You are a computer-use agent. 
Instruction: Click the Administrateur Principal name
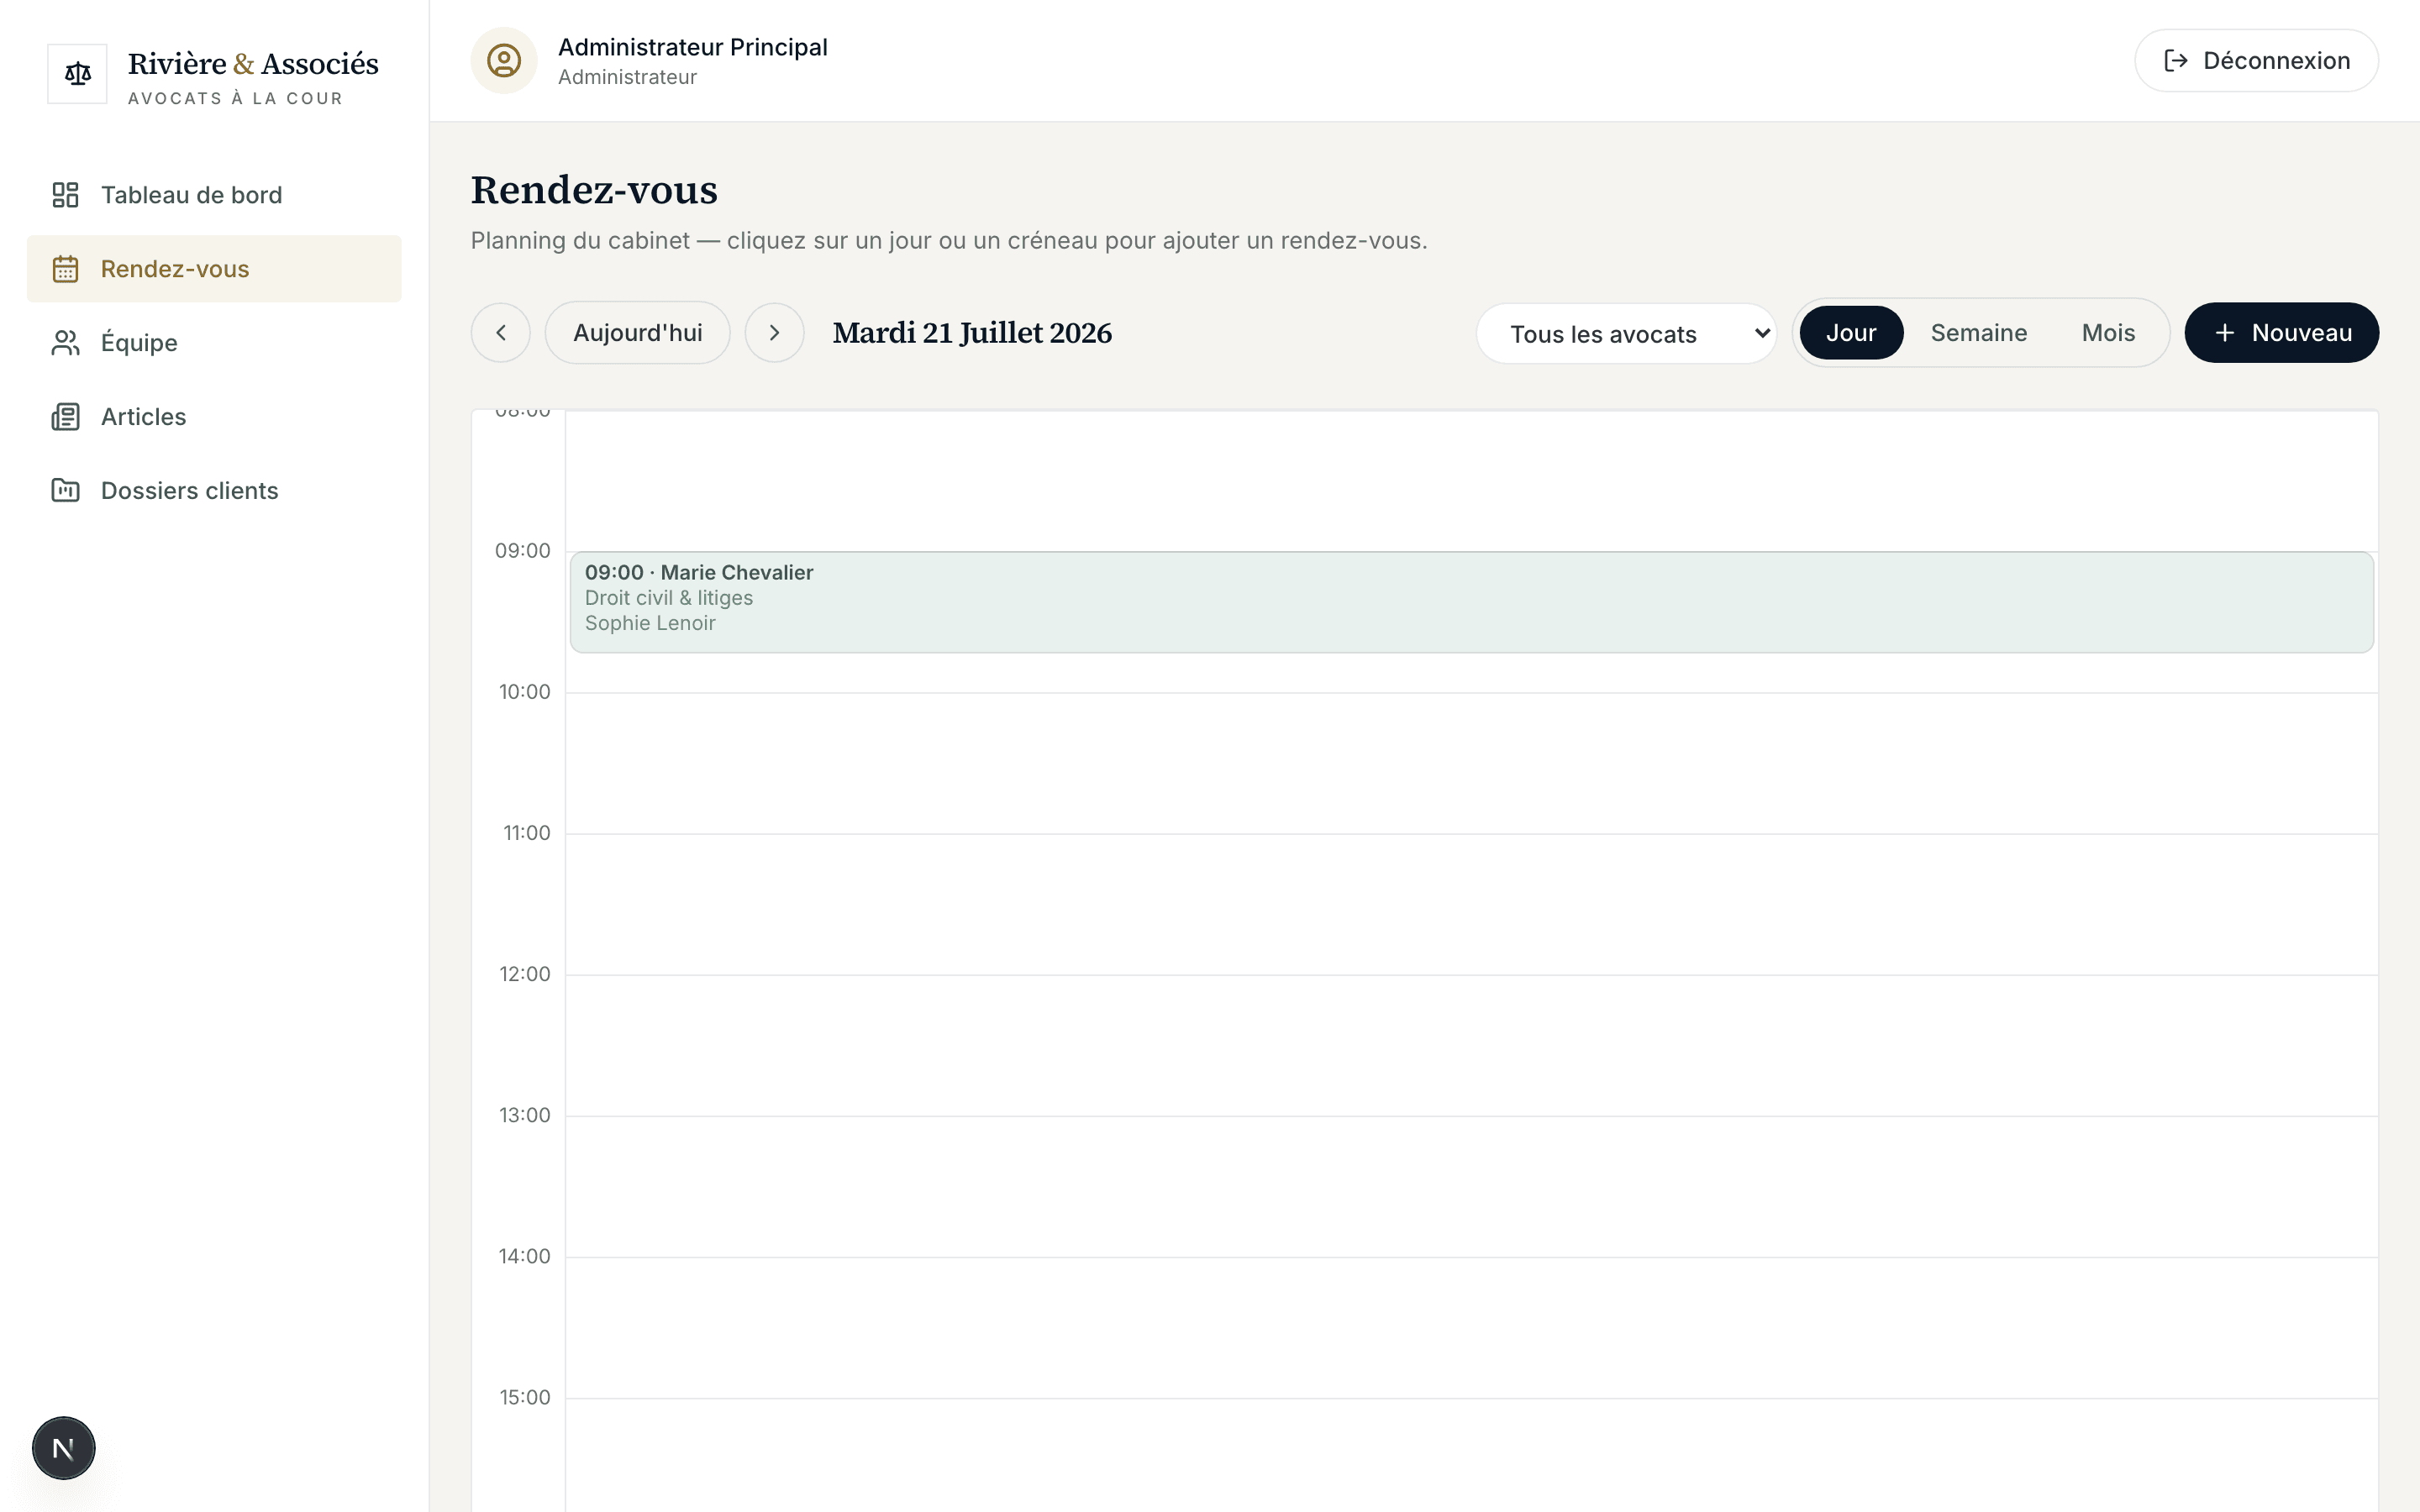click(693, 47)
